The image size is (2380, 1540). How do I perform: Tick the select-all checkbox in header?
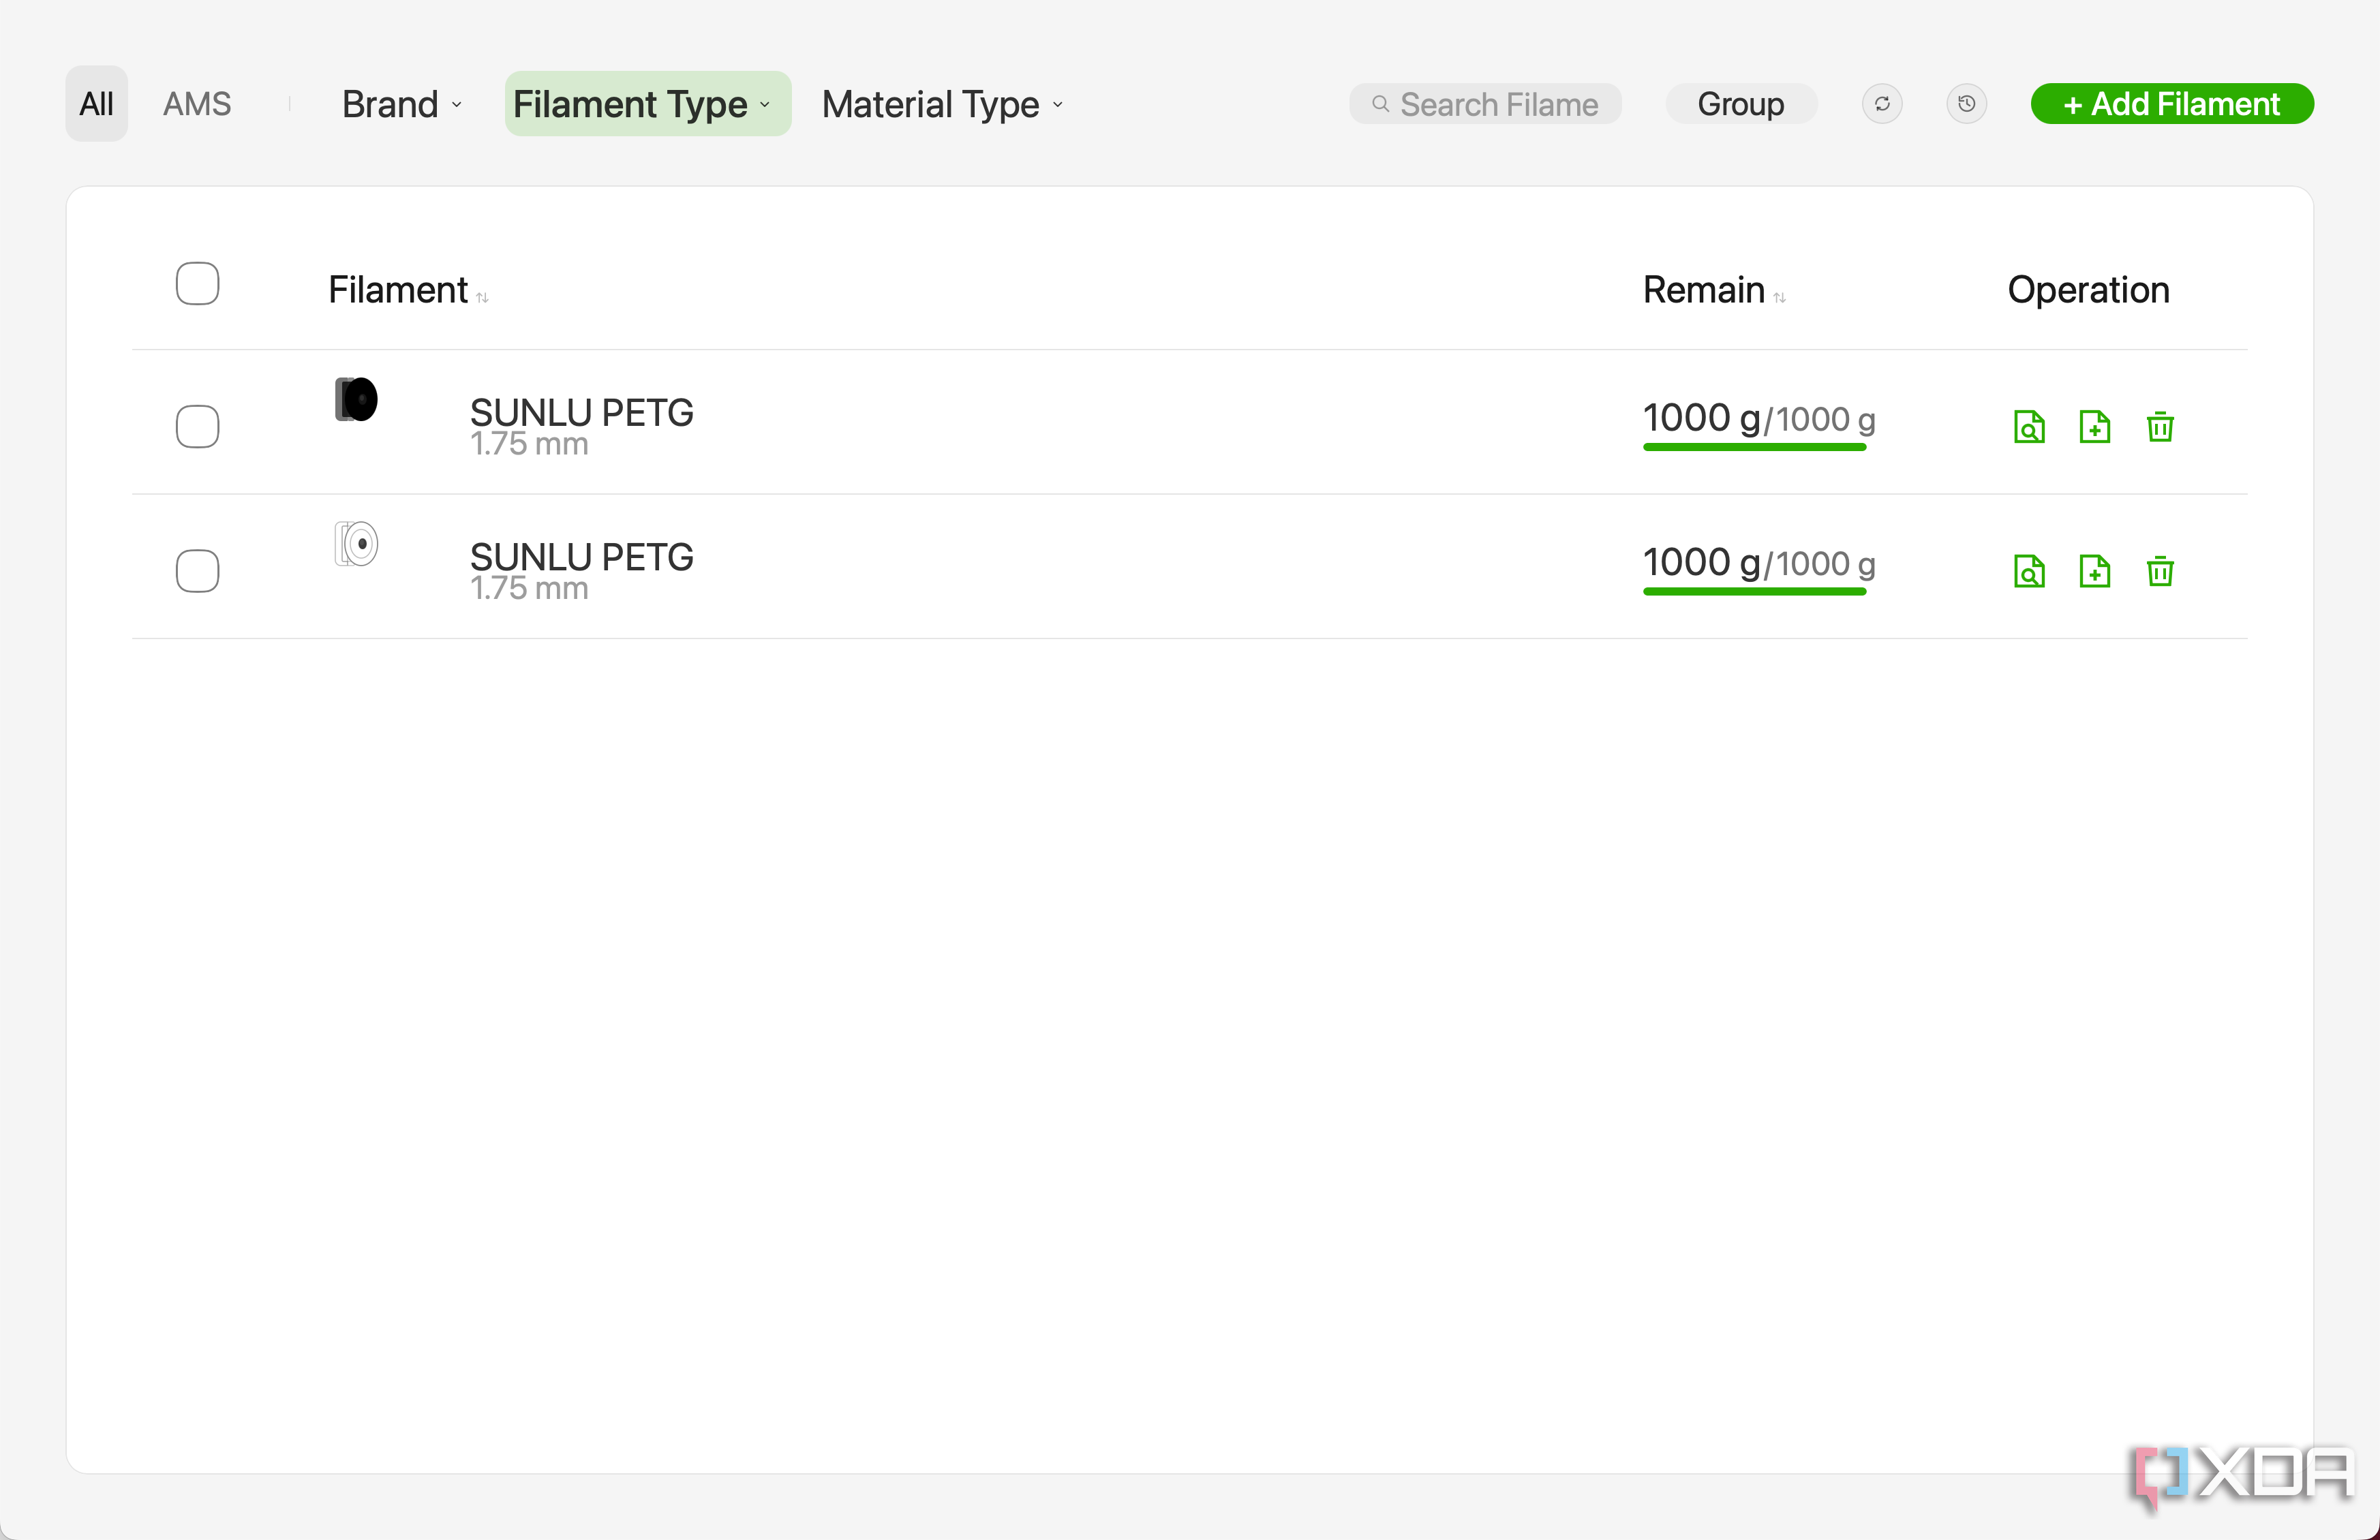point(197,284)
